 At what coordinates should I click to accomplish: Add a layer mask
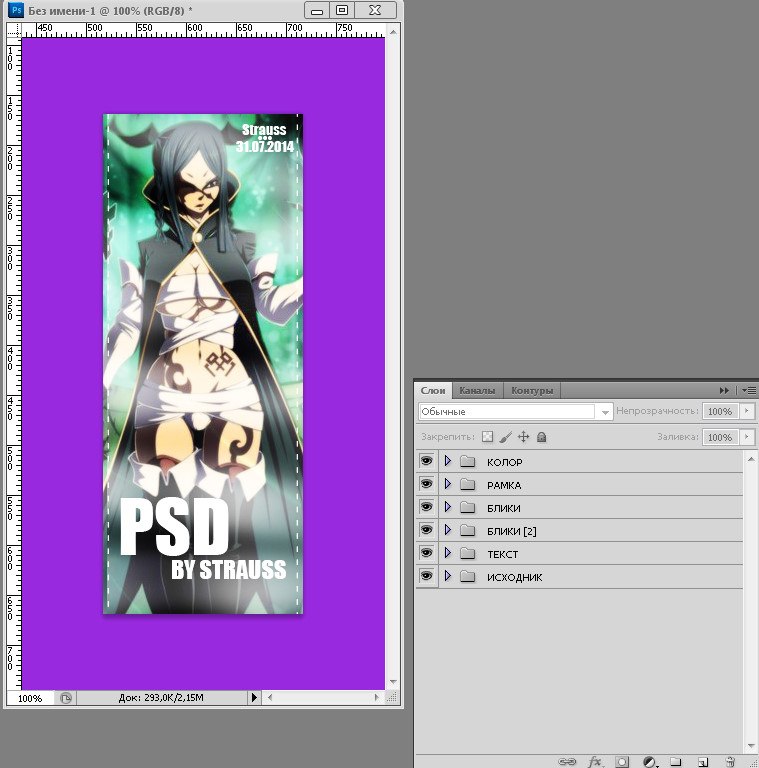(622, 762)
